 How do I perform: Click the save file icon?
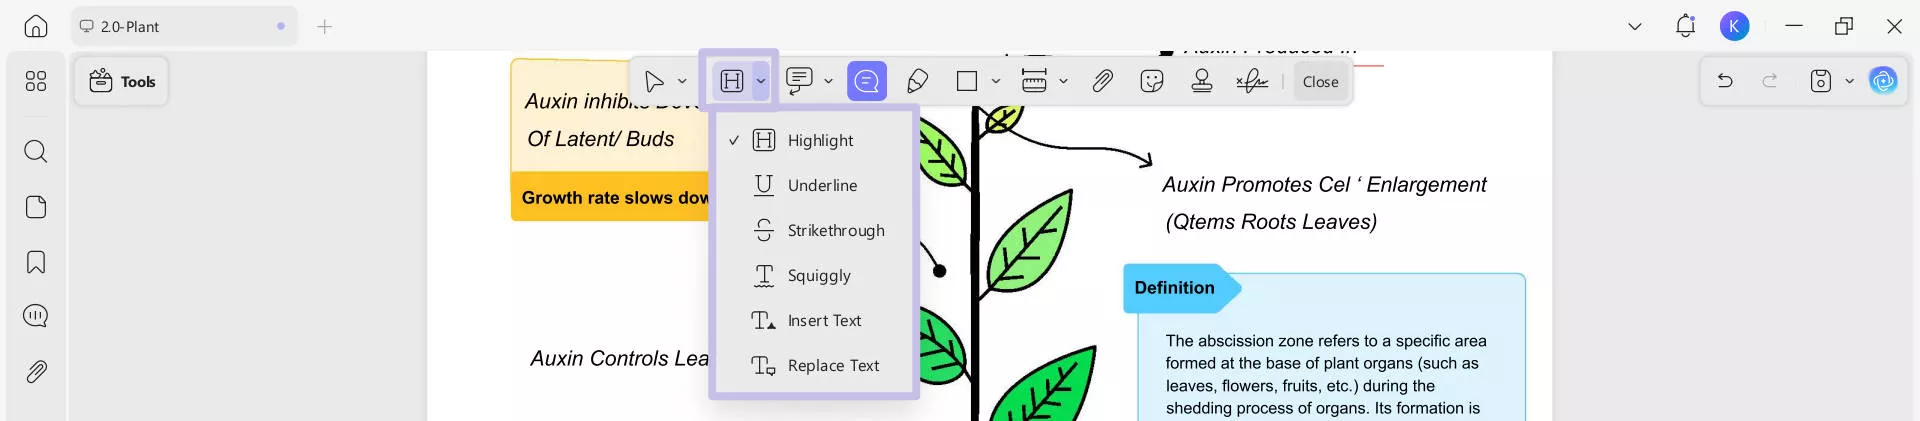pyautogui.click(x=1821, y=81)
